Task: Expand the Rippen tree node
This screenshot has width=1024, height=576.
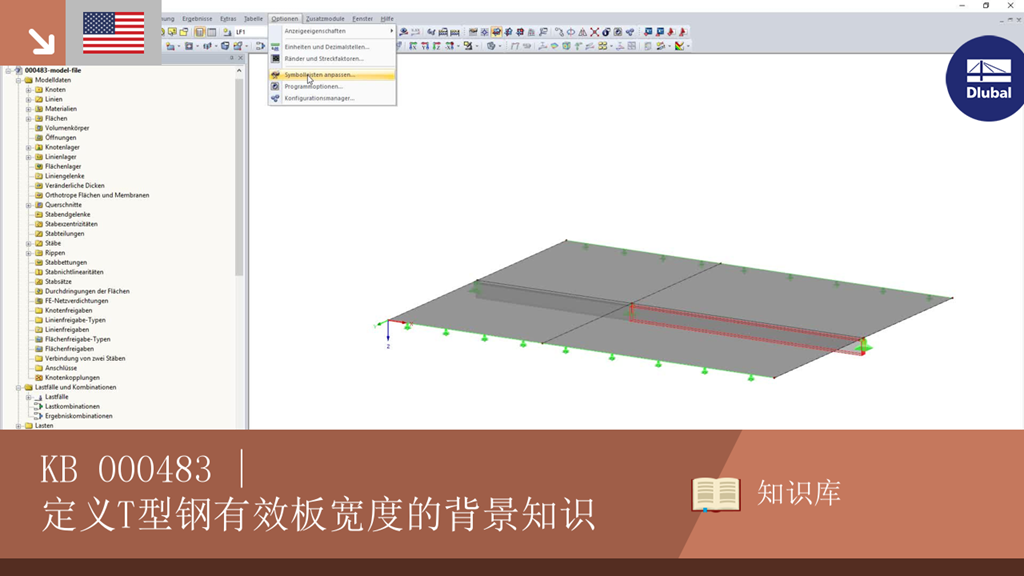Action: point(29,253)
